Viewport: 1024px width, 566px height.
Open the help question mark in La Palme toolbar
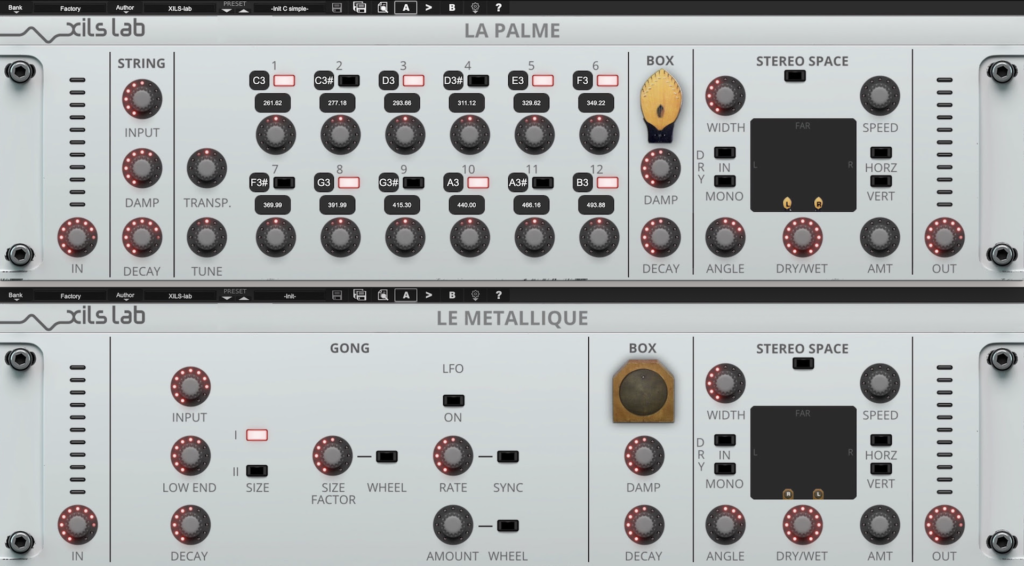[498, 8]
